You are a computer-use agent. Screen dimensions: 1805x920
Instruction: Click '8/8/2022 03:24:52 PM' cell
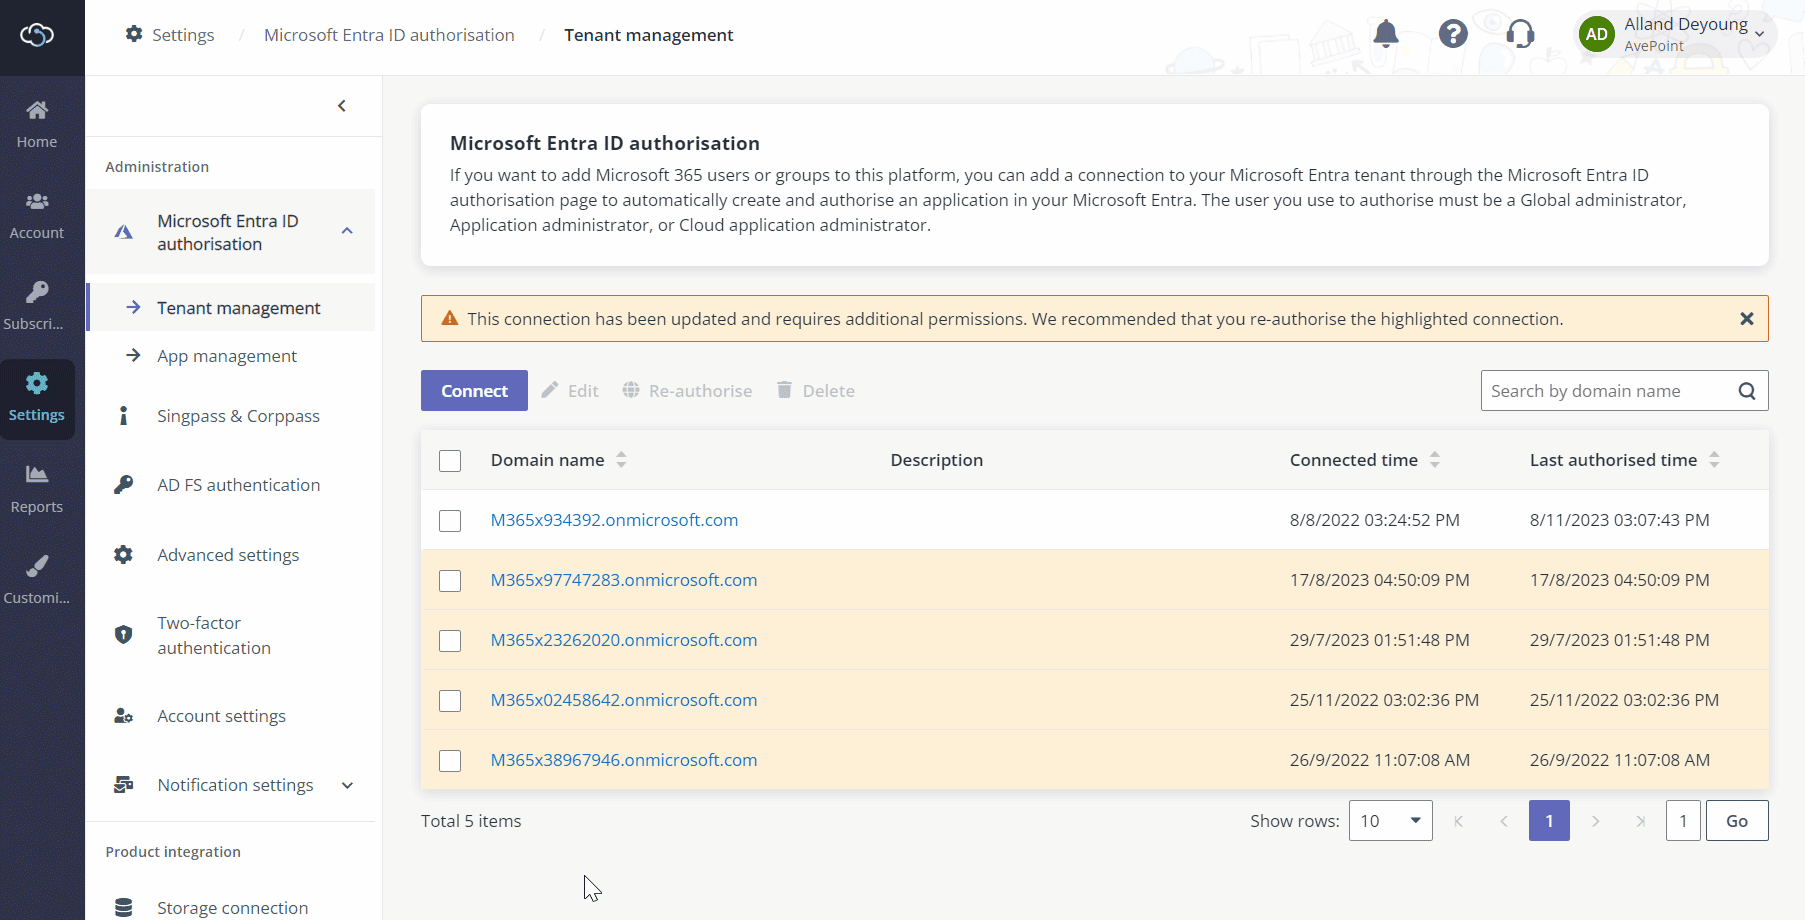coord(1375,520)
